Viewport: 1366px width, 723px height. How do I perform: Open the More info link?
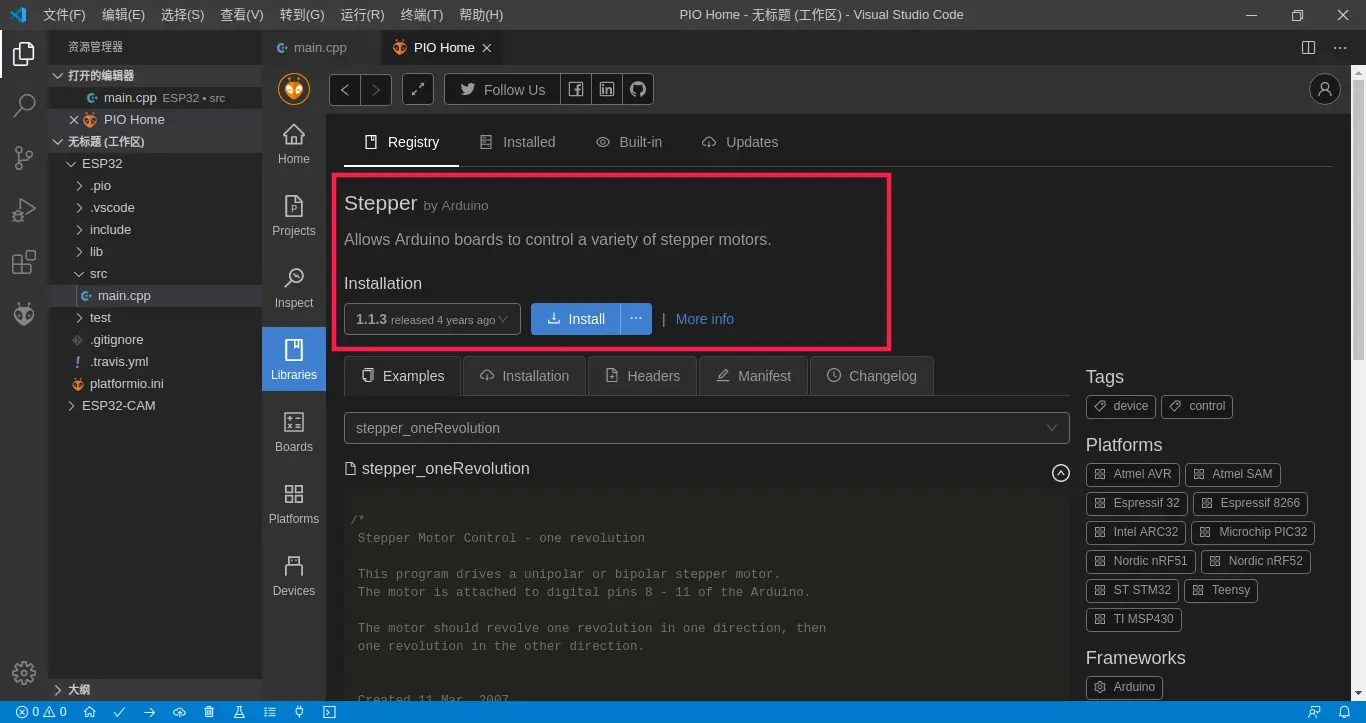click(x=705, y=319)
